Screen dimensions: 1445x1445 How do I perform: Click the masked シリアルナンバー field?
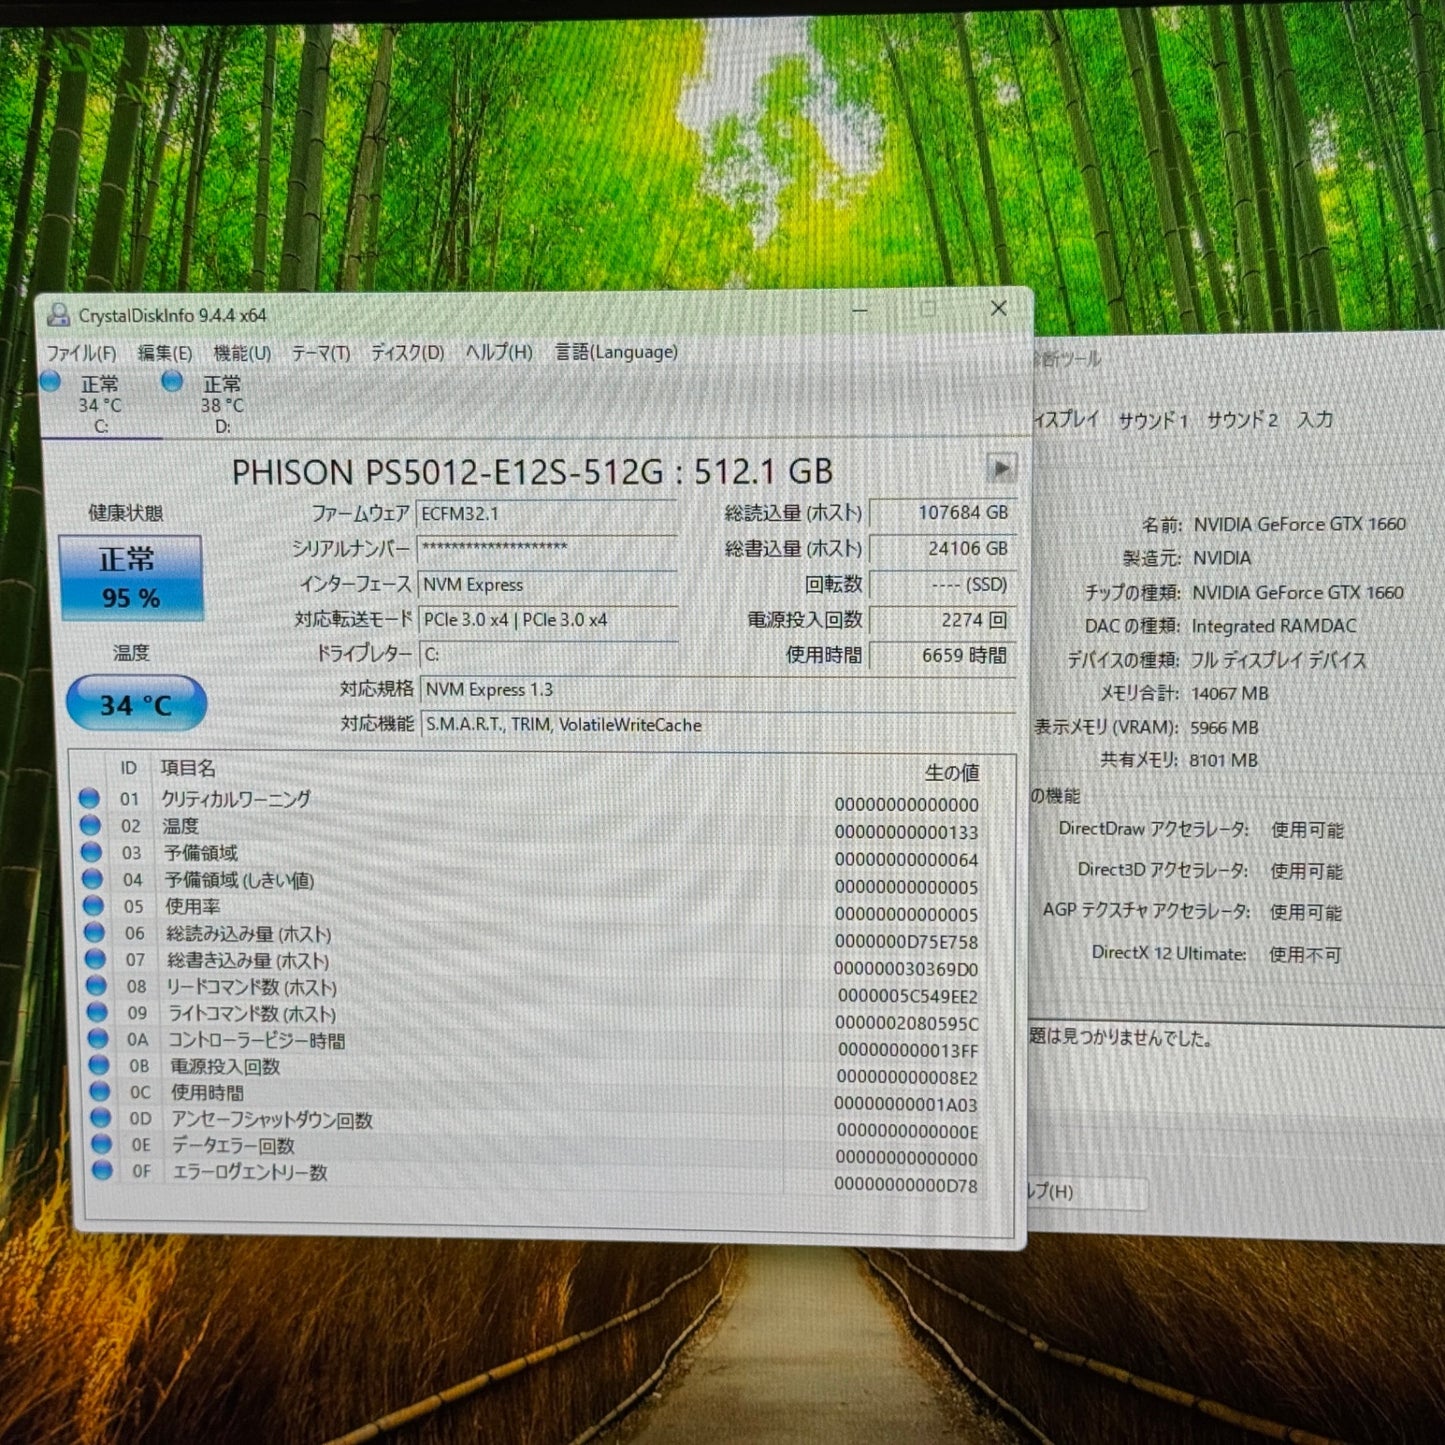[548, 549]
